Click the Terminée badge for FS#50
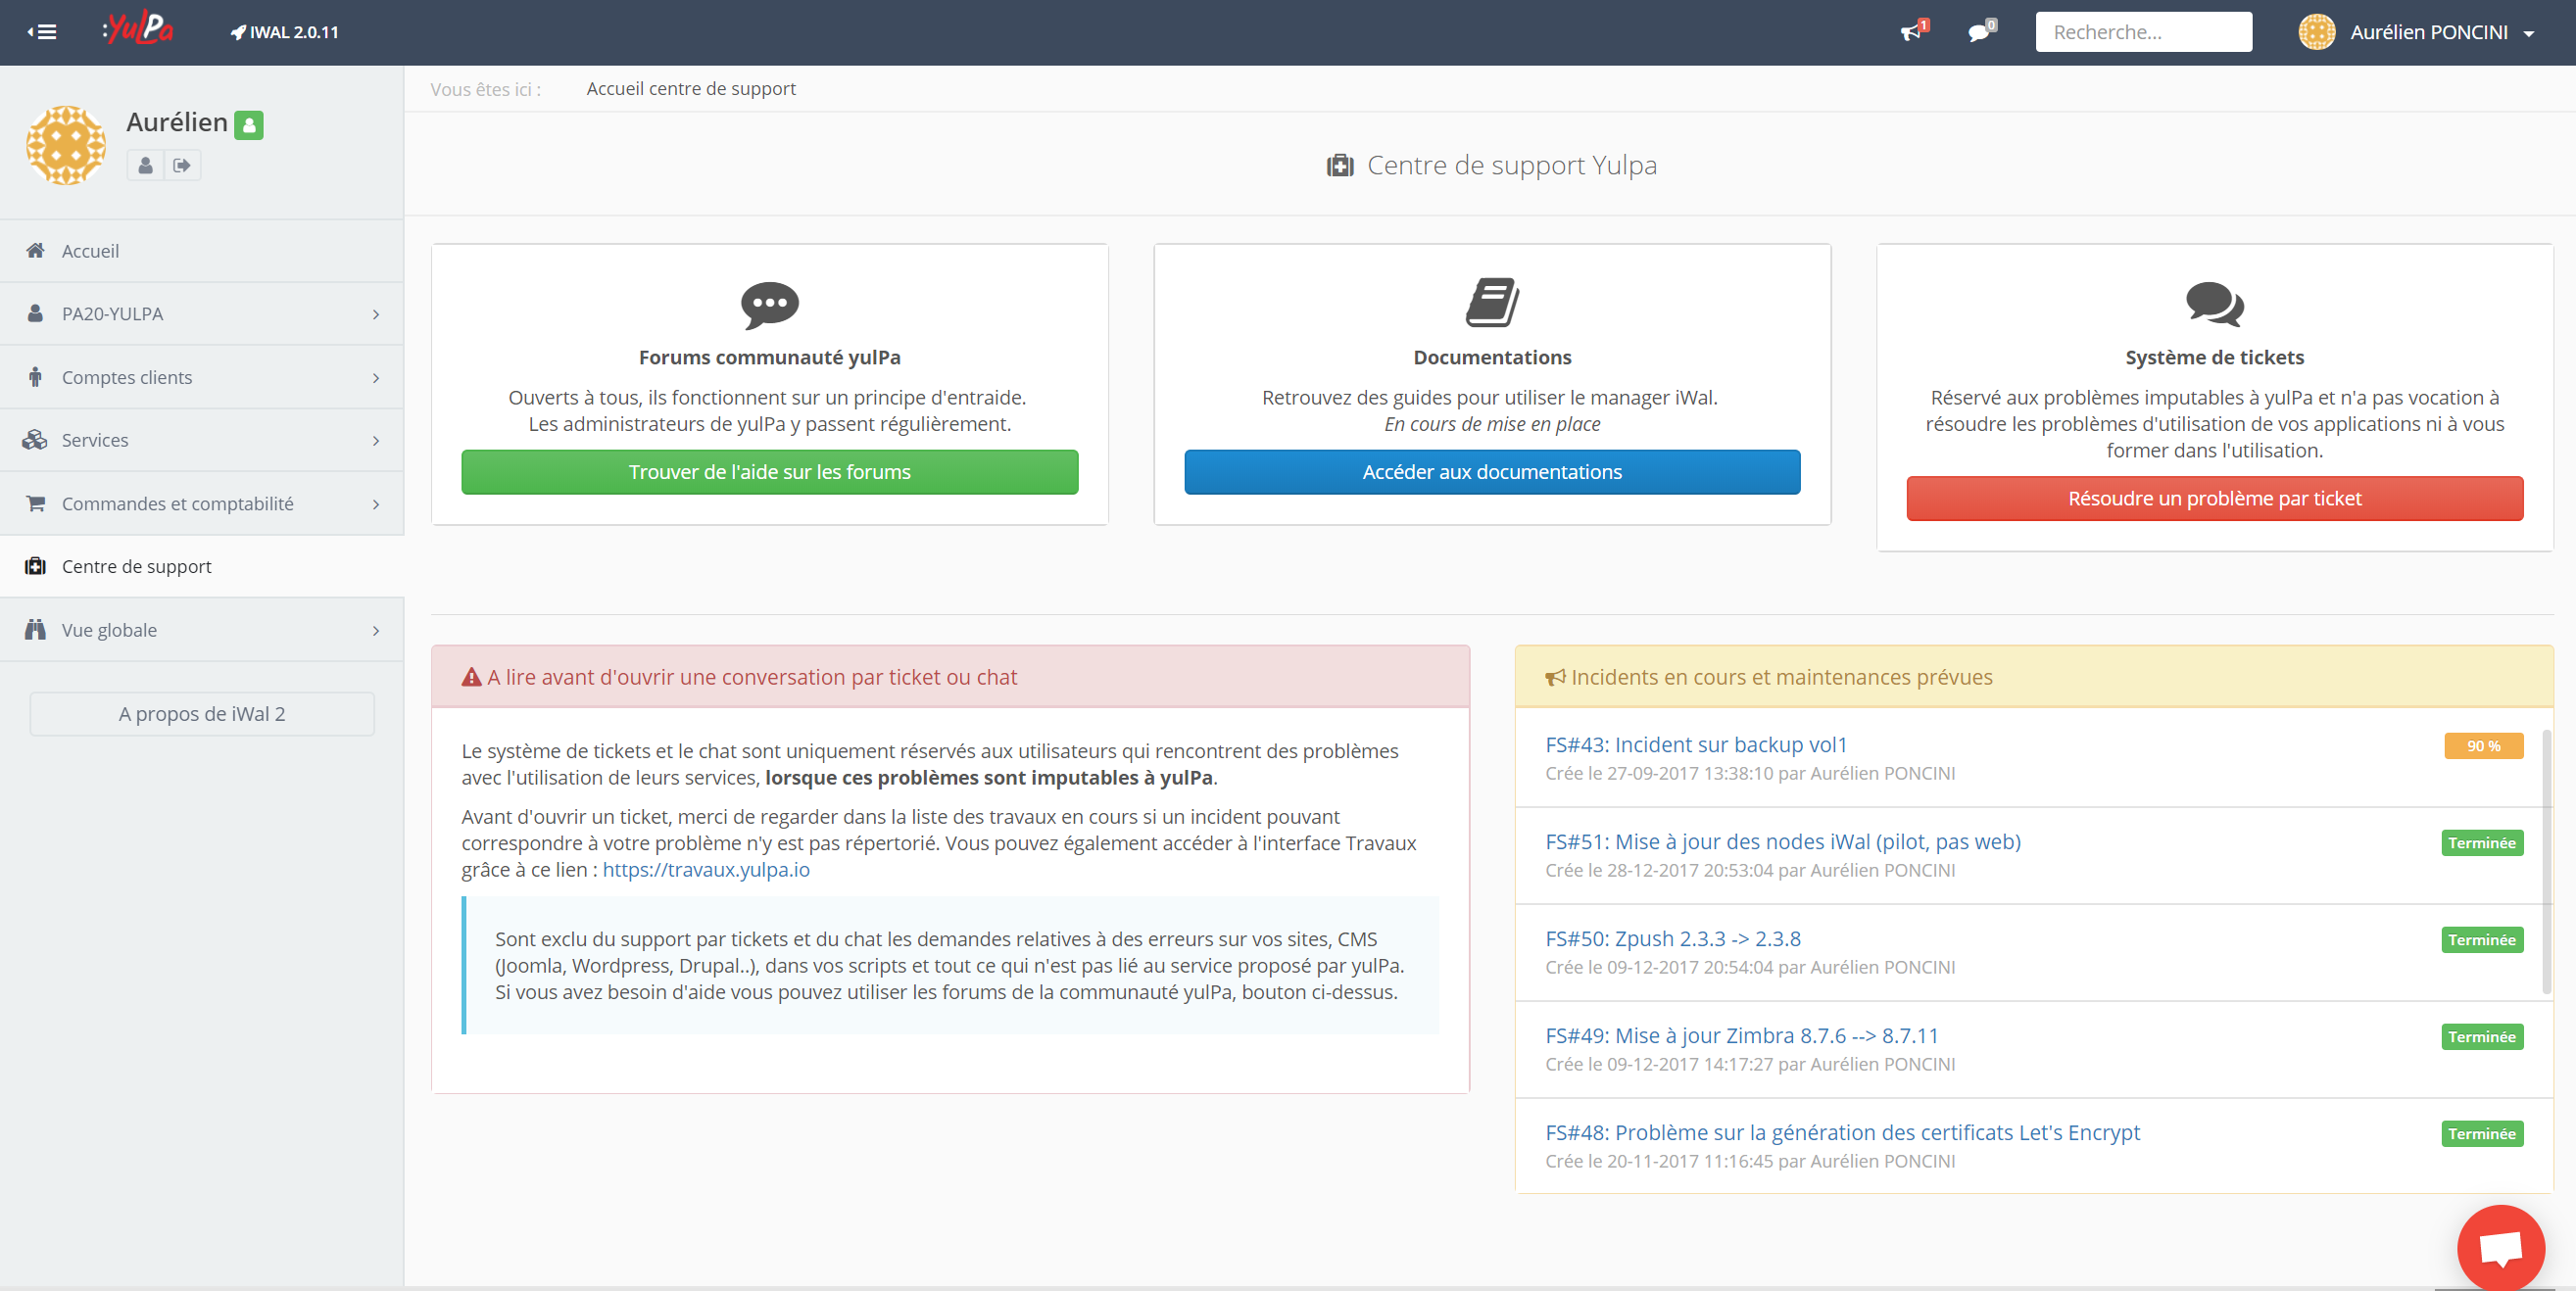 point(2482,940)
